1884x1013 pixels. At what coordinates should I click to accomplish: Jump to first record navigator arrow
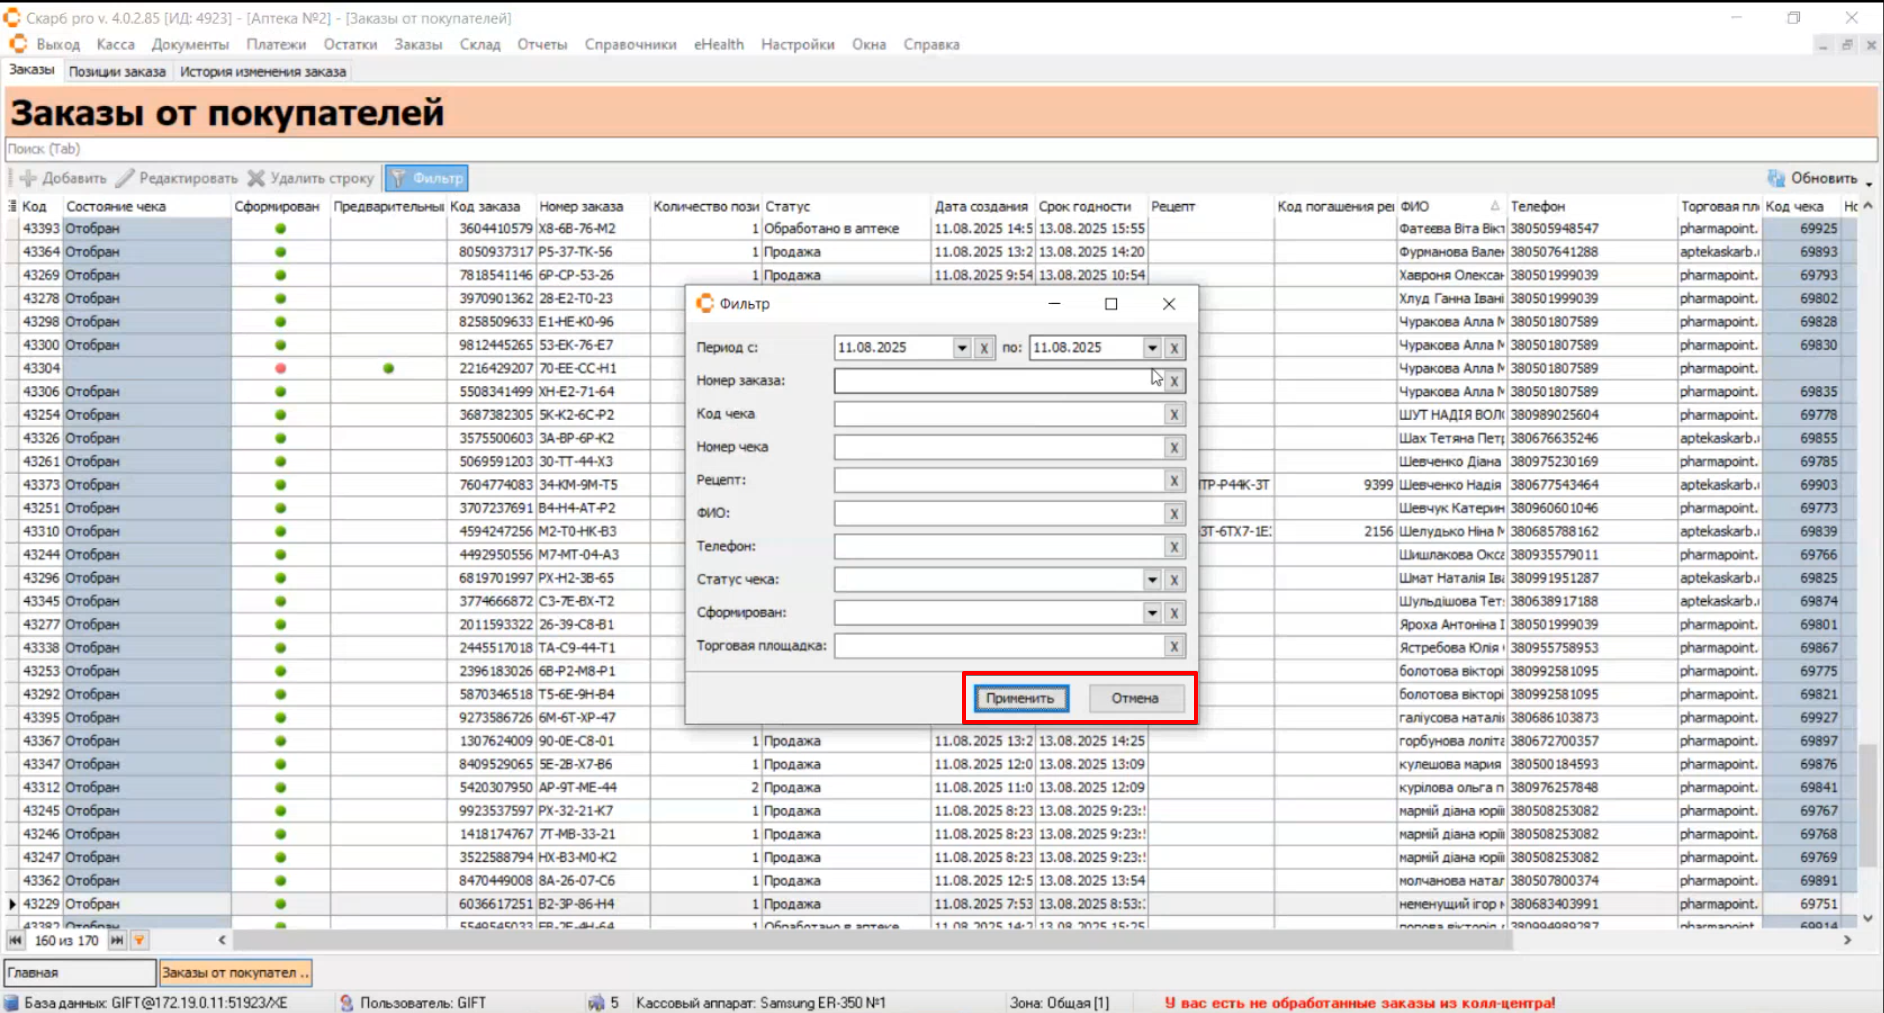click(16, 940)
